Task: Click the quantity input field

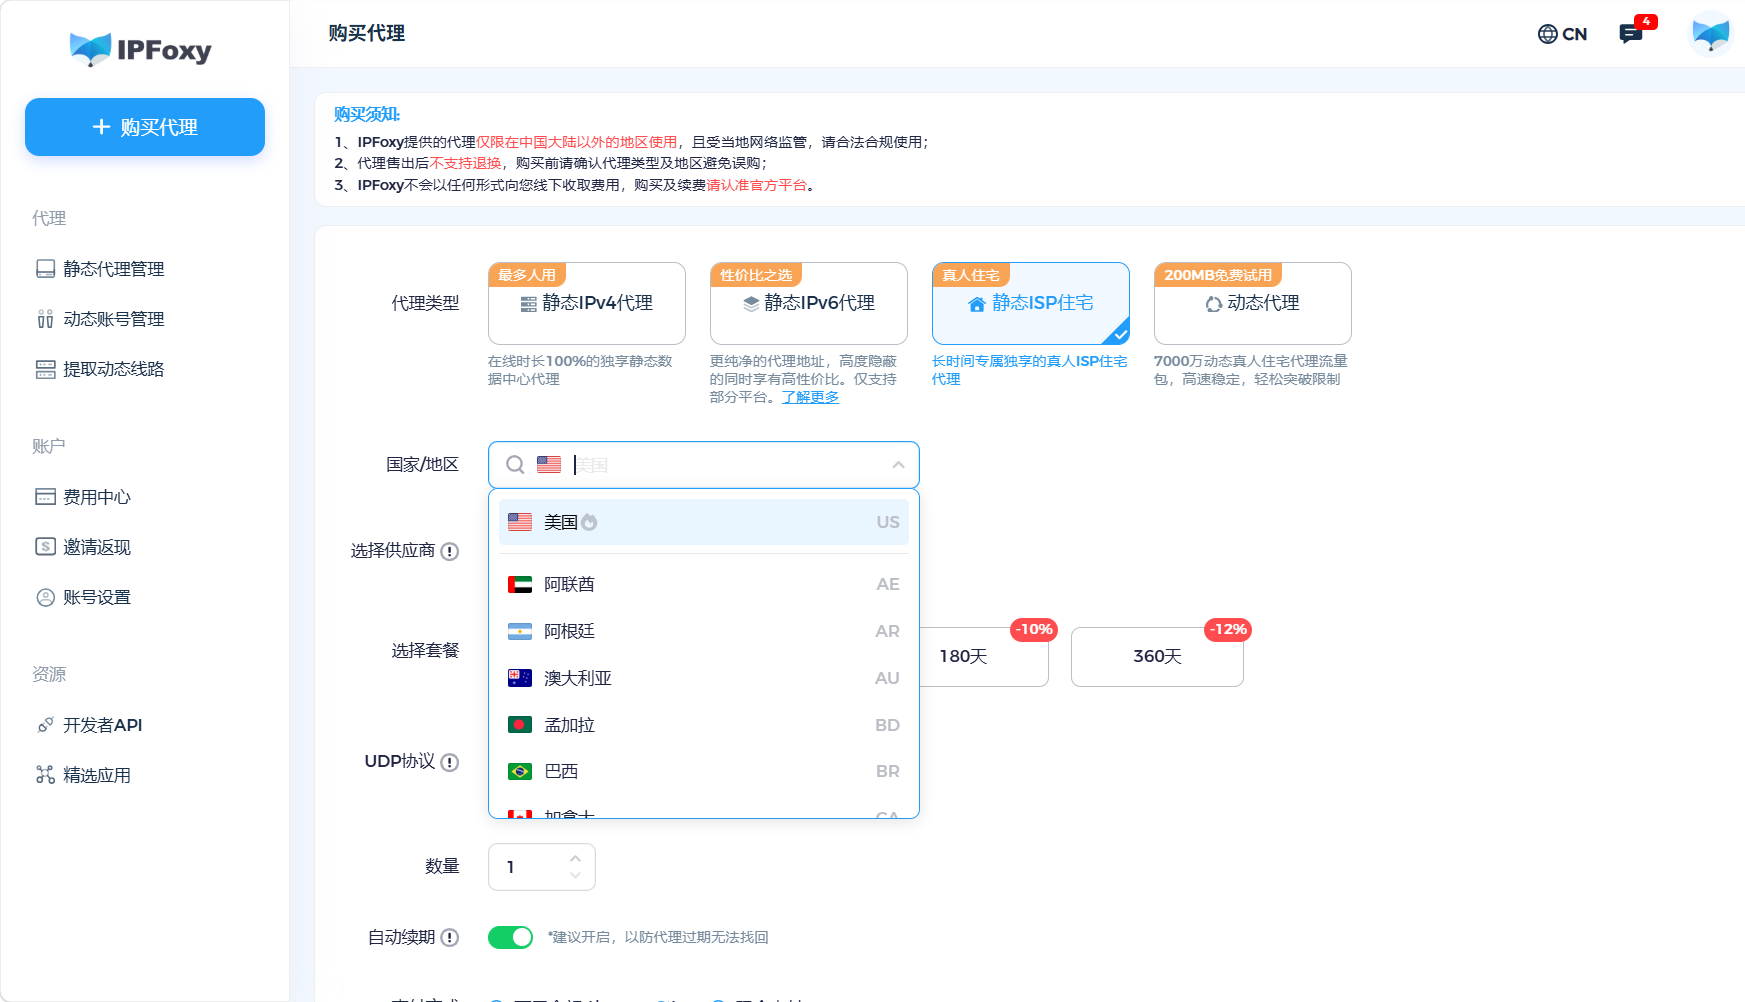Action: click(x=542, y=867)
